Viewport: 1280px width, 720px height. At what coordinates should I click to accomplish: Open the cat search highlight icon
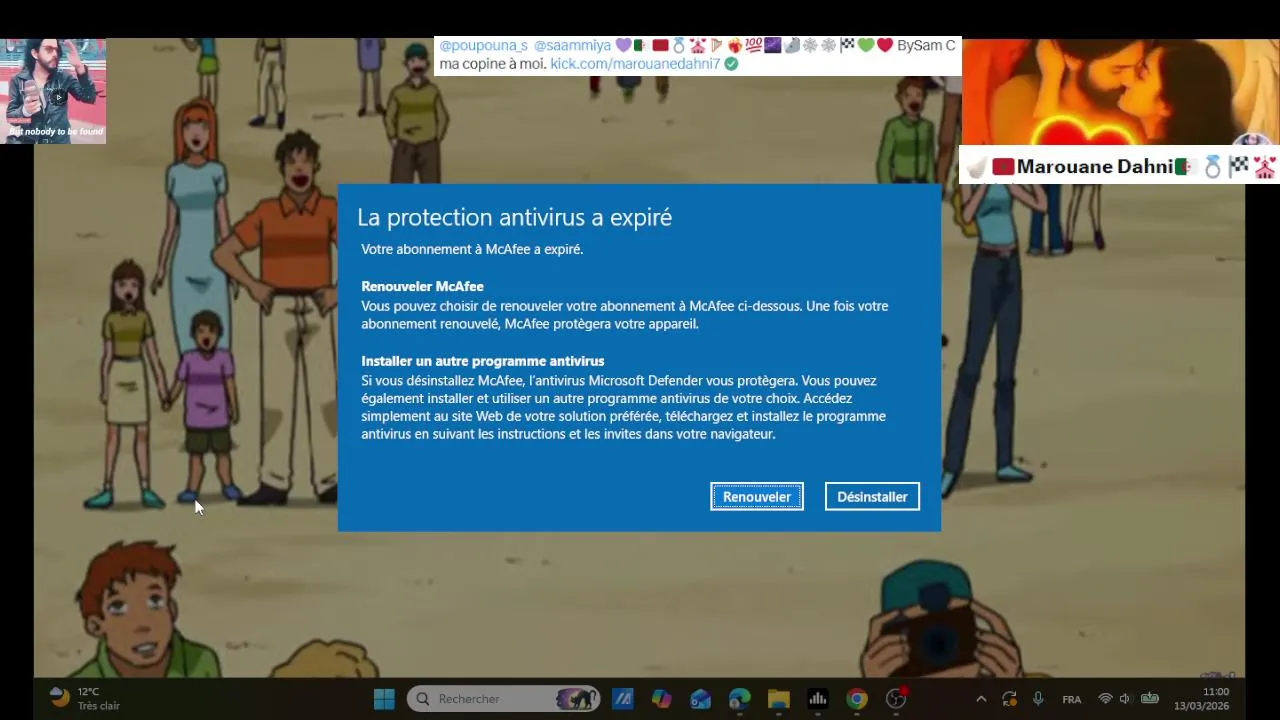tap(576, 699)
